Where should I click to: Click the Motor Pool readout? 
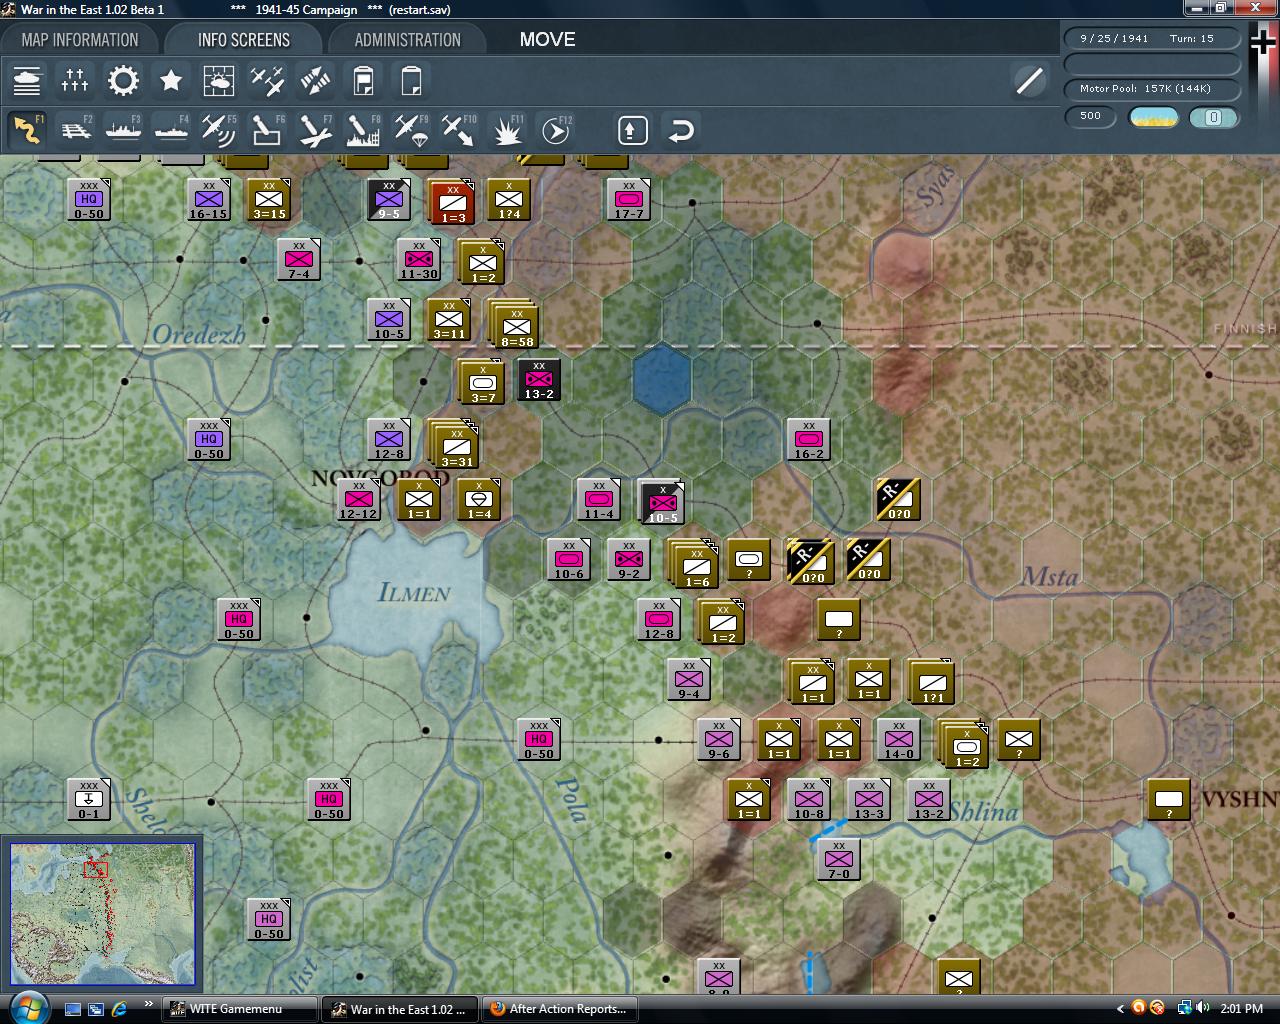coord(1152,89)
